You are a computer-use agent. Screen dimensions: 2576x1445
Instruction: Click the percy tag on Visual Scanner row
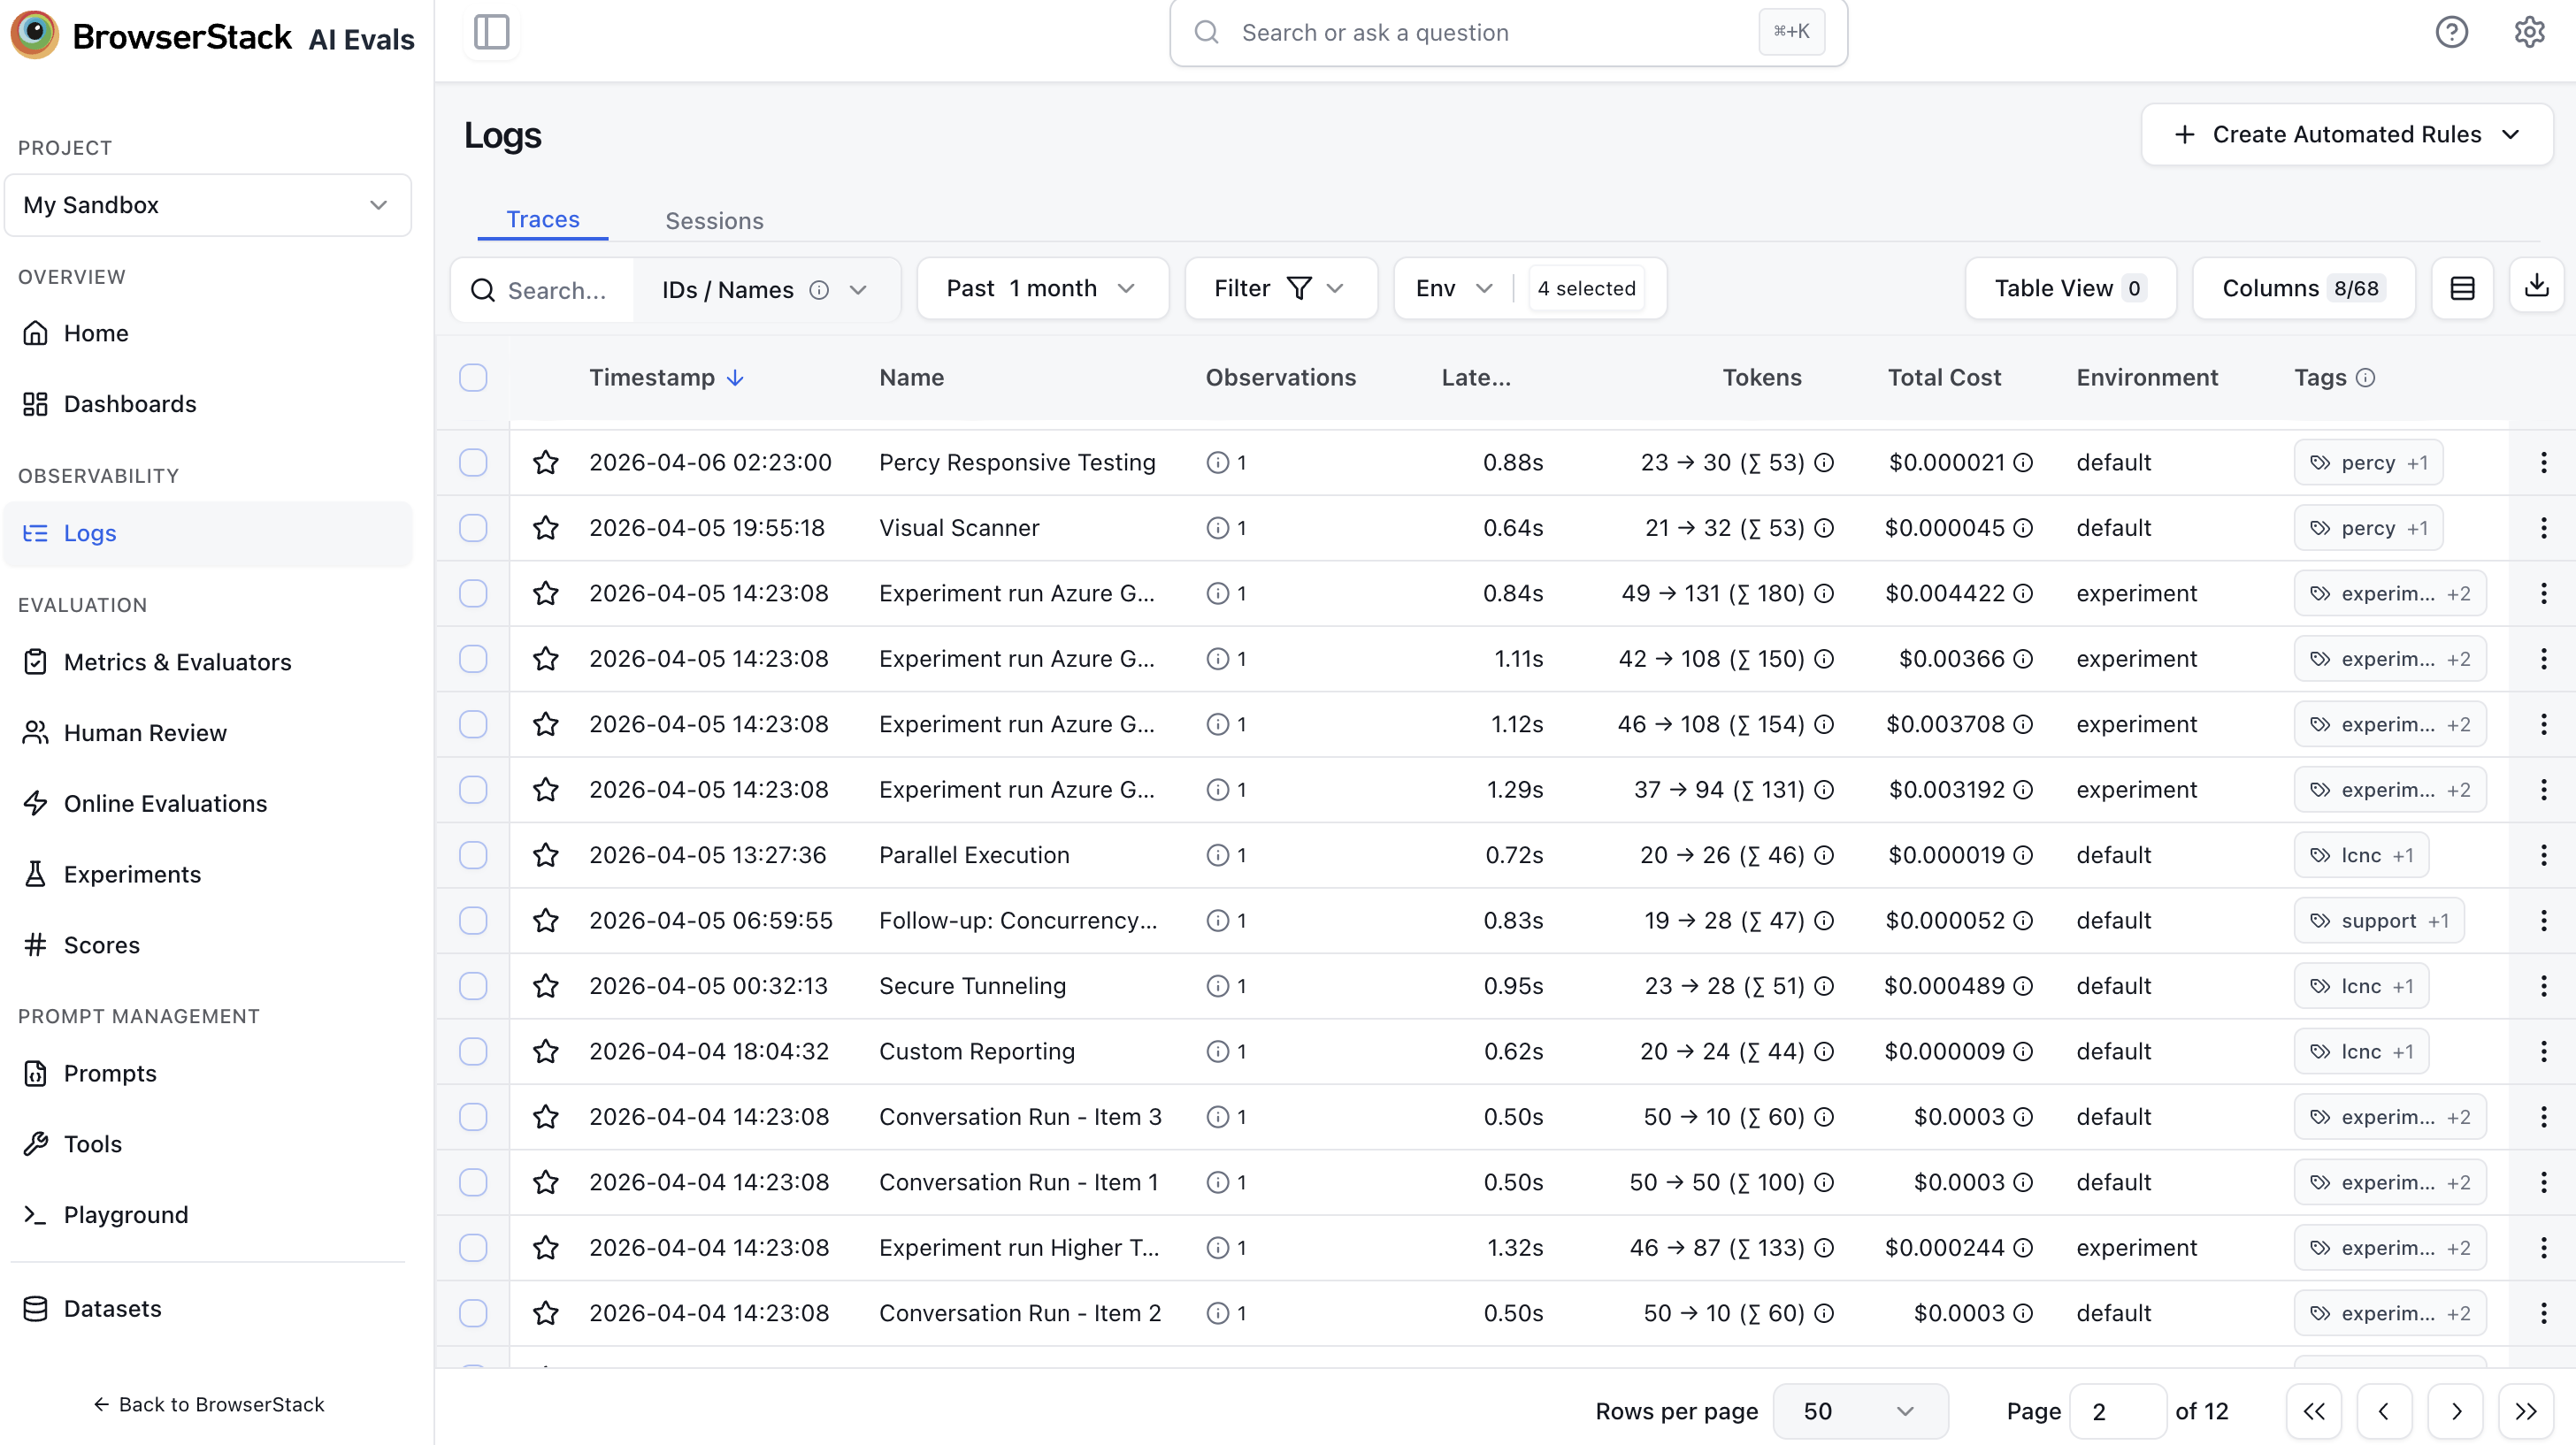click(x=2368, y=528)
